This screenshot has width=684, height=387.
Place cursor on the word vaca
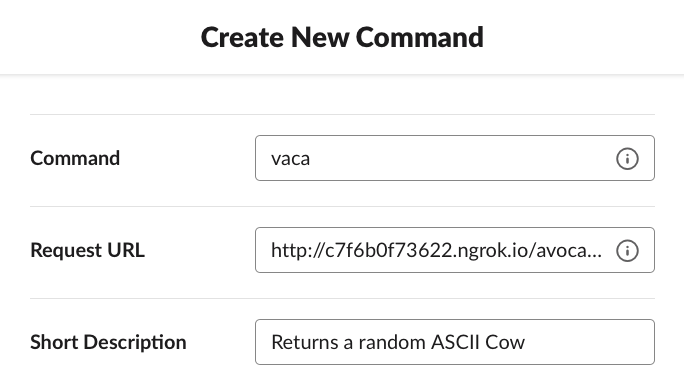(x=291, y=159)
